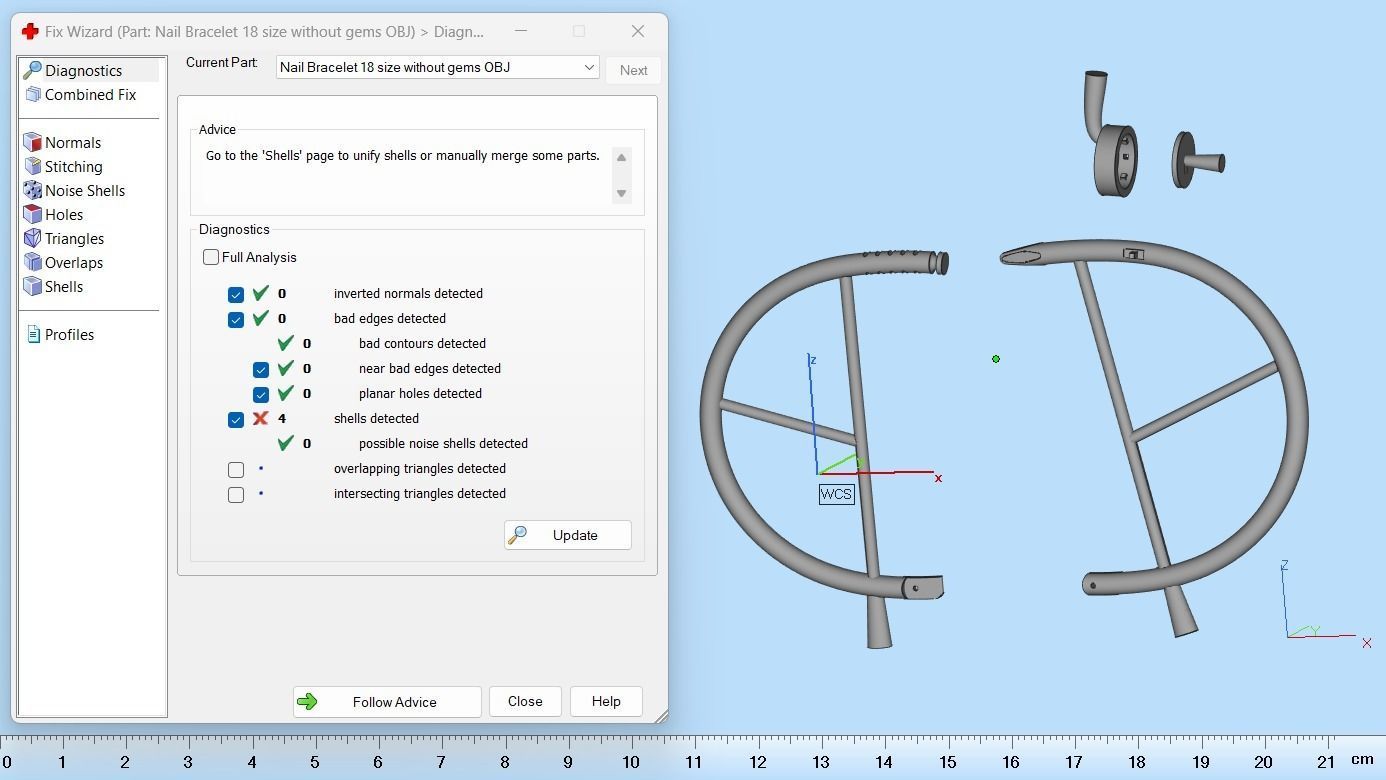Image resolution: width=1386 pixels, height=780 pixels.
Task: Click the Follow Advice button
Action: 387,702
